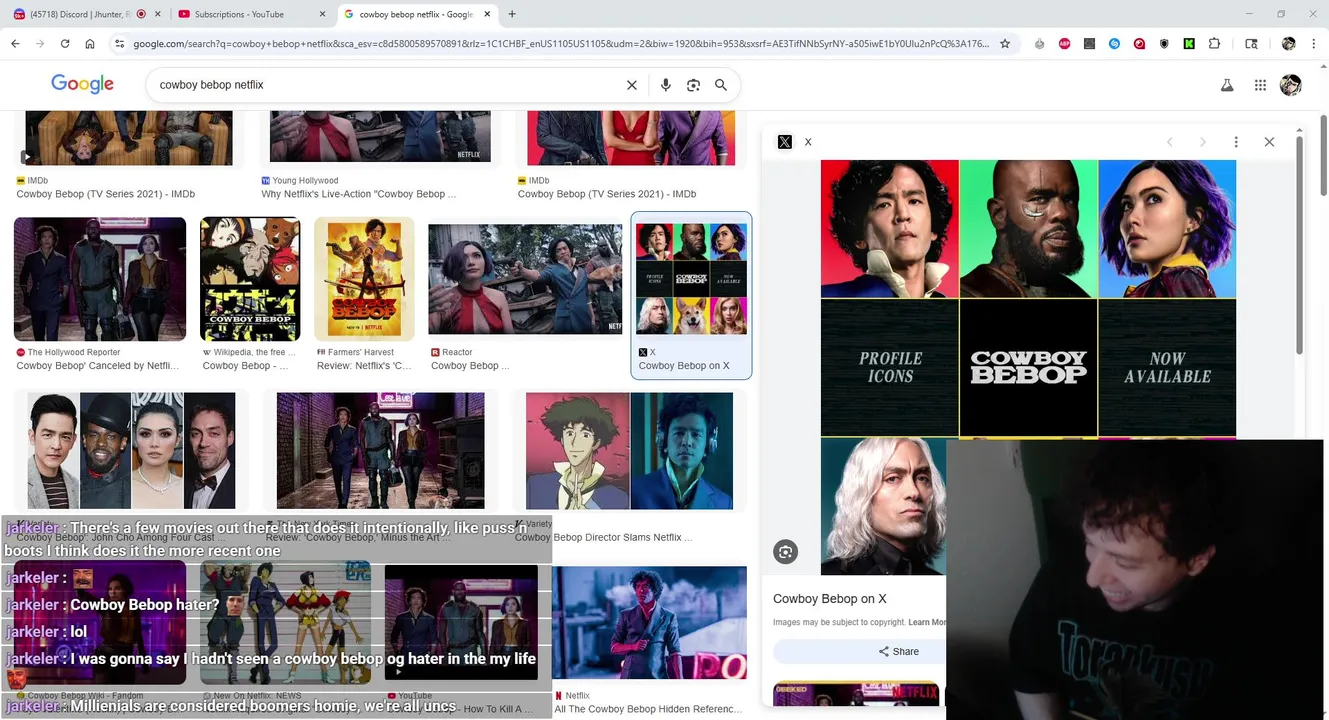Open the Chrome profile avatar in toolbar
This screenshot has width=1329, height=720.
click(x=1288, y=44)
